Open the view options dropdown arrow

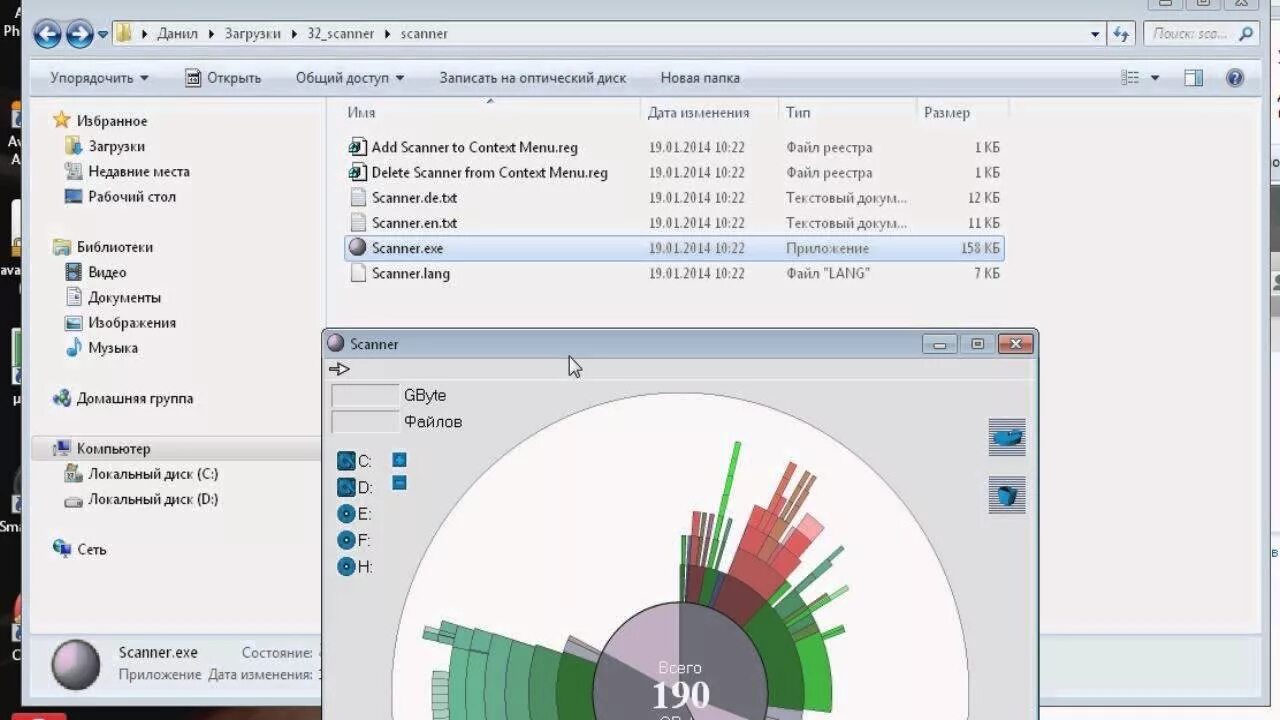(1155, 78)
